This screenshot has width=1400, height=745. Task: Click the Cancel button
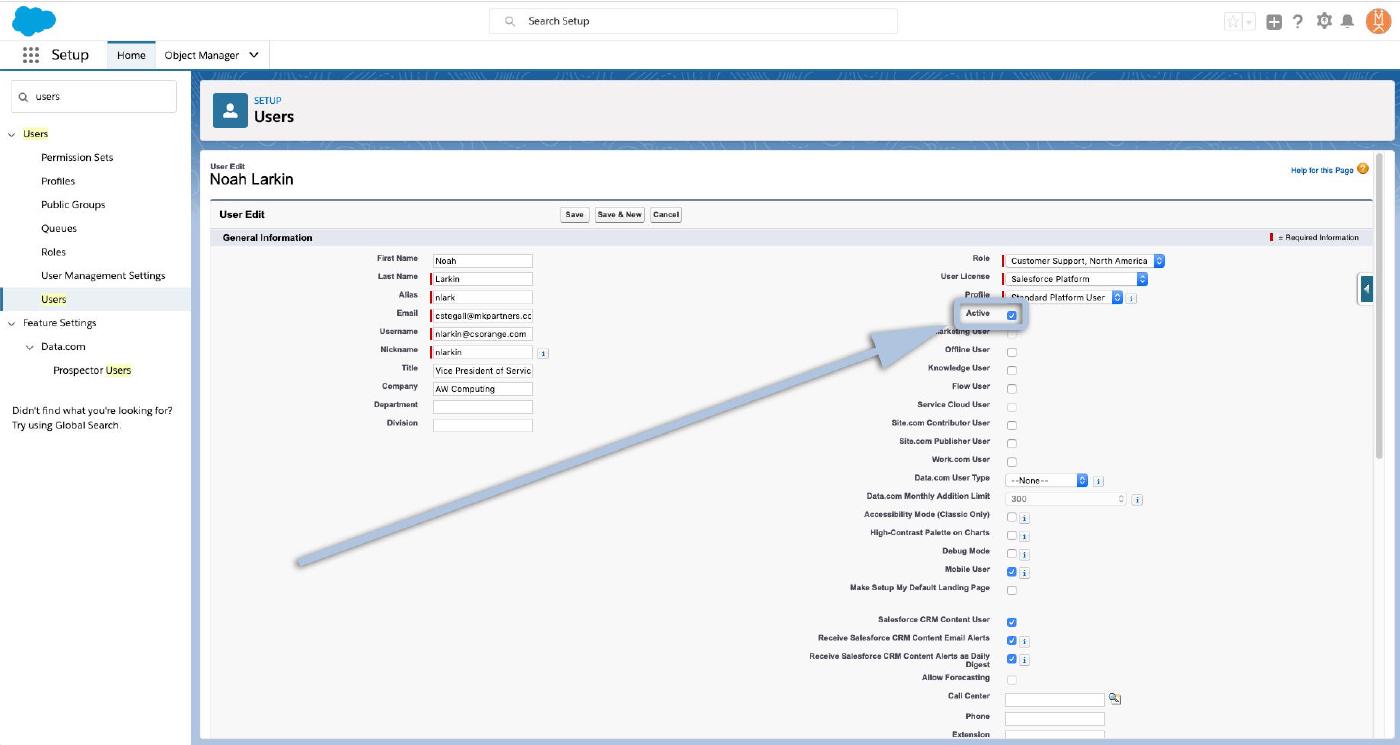click(665, 214)
